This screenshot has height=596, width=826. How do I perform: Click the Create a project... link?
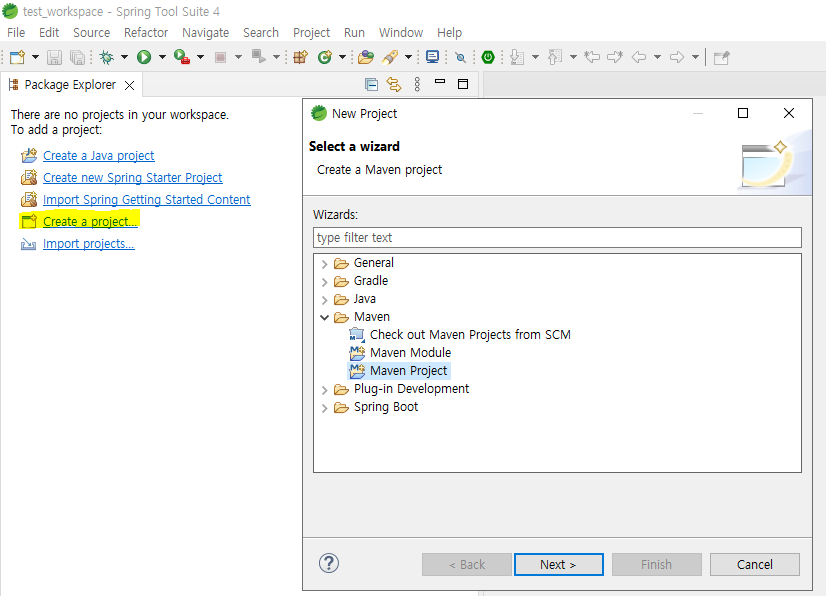click(90, 222)
